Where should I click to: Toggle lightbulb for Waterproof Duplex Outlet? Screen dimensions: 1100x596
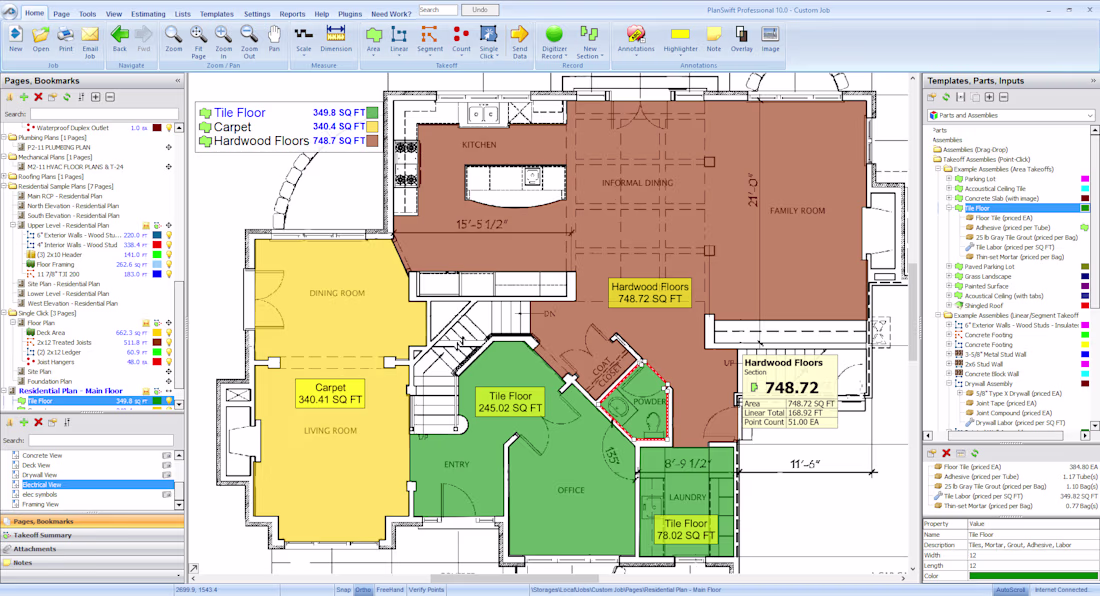(x=169, y=128)
